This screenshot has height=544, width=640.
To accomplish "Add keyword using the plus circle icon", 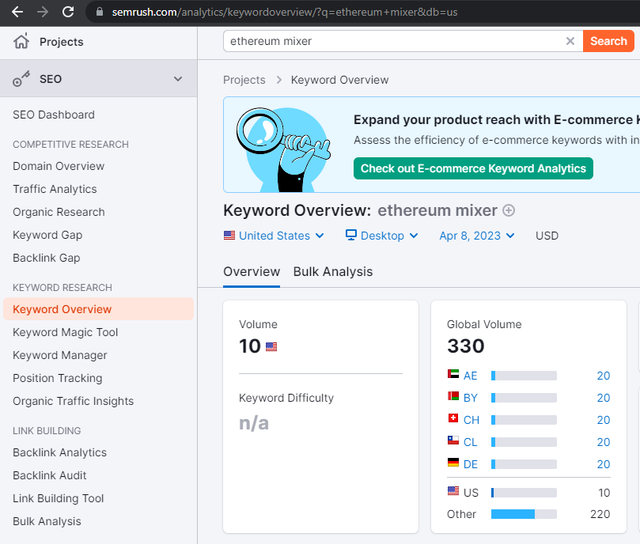I will (x=509, y=211).
